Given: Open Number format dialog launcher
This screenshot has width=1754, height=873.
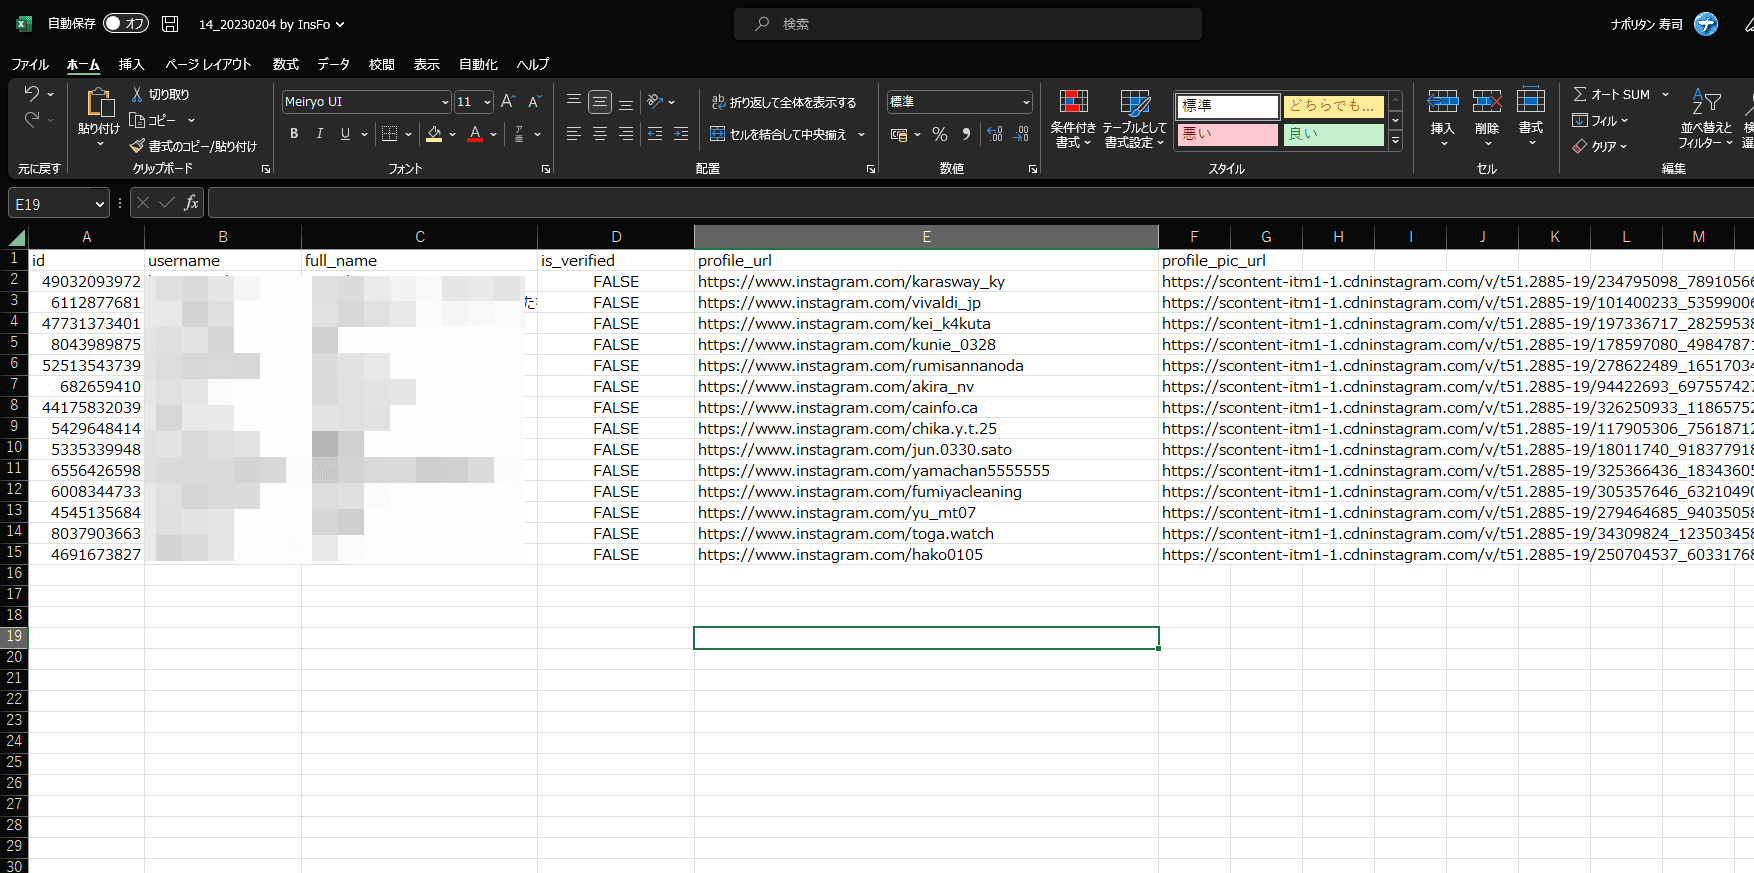Looking at the screenshot, I should [1033, 169].
